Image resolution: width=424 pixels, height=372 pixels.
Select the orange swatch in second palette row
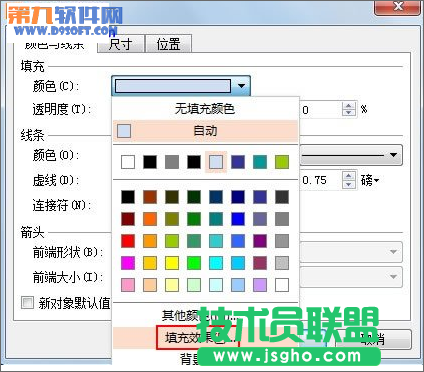[x=150, y=219]
